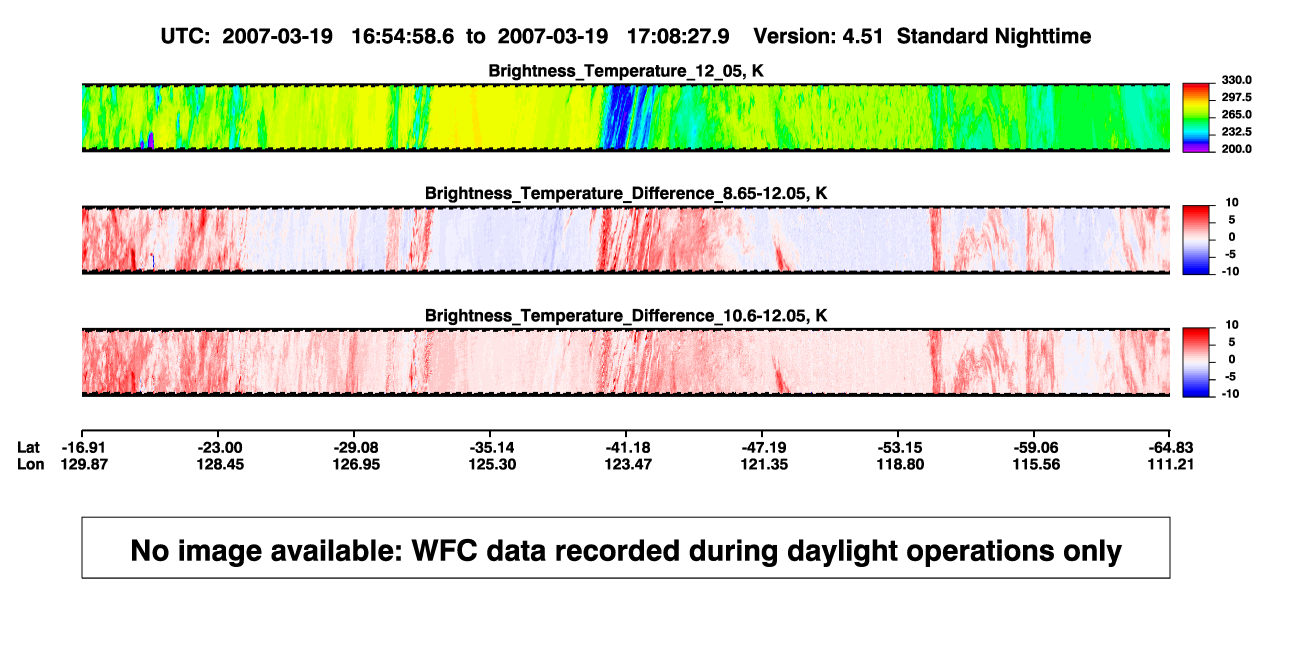Click the Standard Nighttime label

994,36
